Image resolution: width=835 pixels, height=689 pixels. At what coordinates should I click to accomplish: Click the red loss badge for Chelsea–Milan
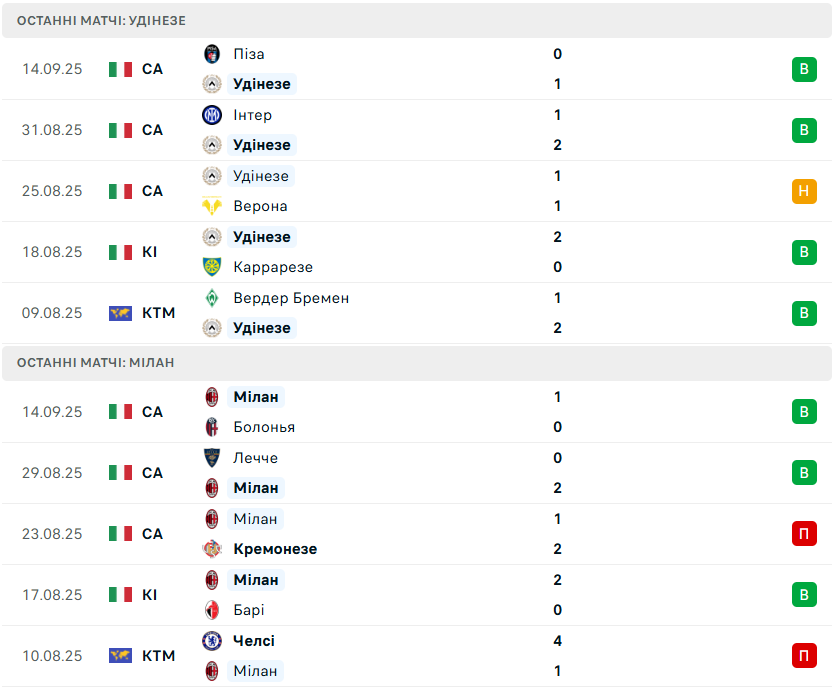[x=804, y=656]
